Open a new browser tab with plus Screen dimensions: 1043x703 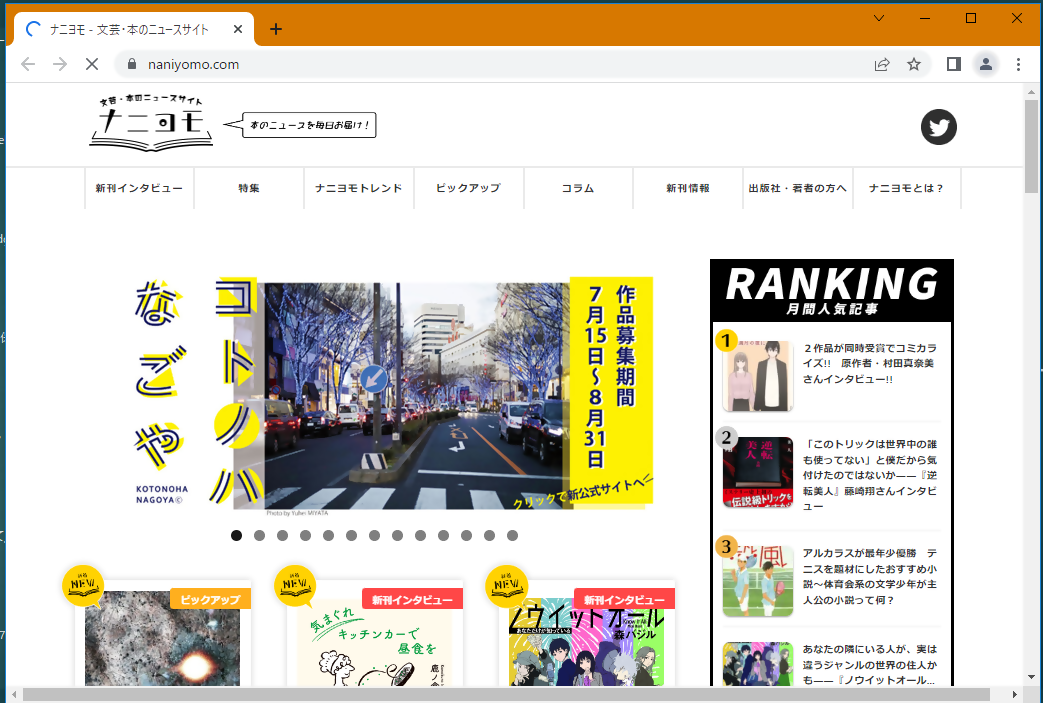click(276, 29)
